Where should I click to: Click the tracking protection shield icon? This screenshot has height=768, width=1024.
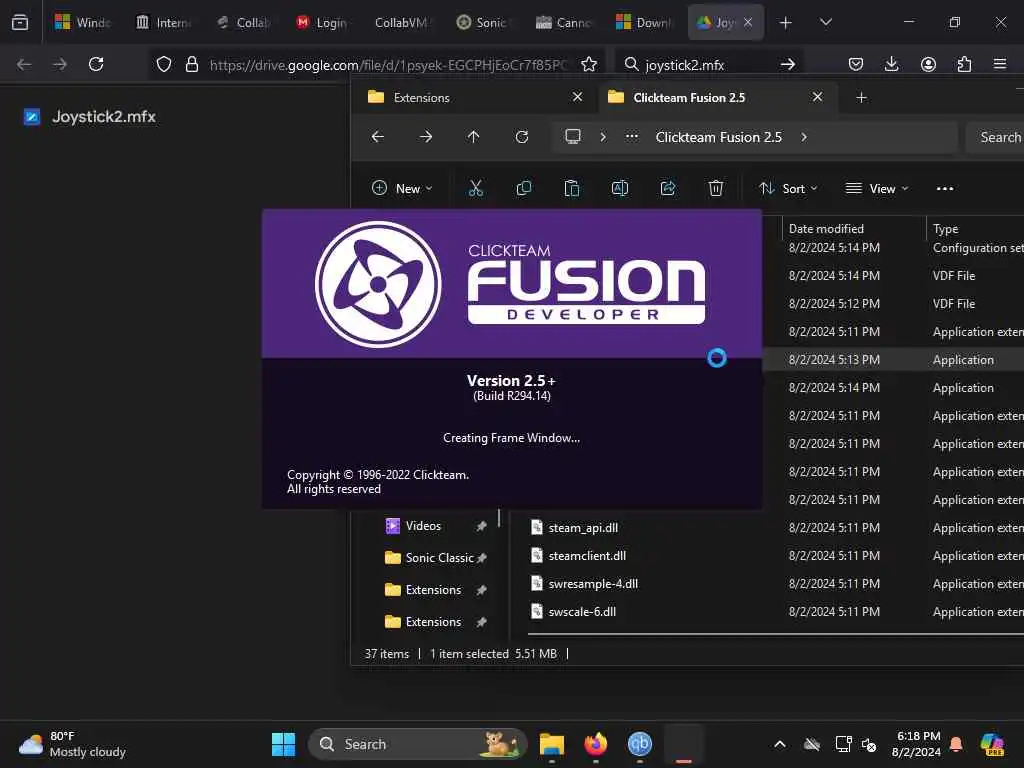pos(164,64)
